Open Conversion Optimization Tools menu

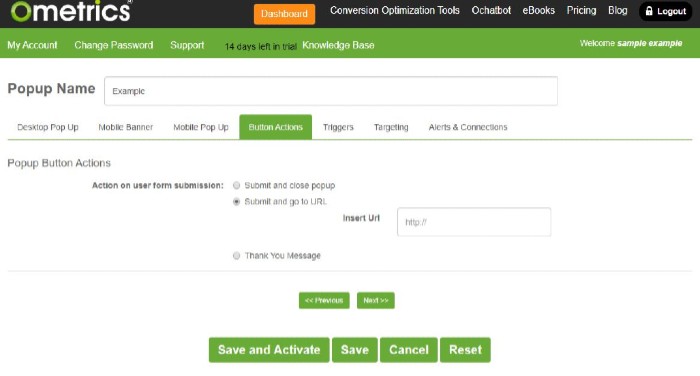pos(395,10)
